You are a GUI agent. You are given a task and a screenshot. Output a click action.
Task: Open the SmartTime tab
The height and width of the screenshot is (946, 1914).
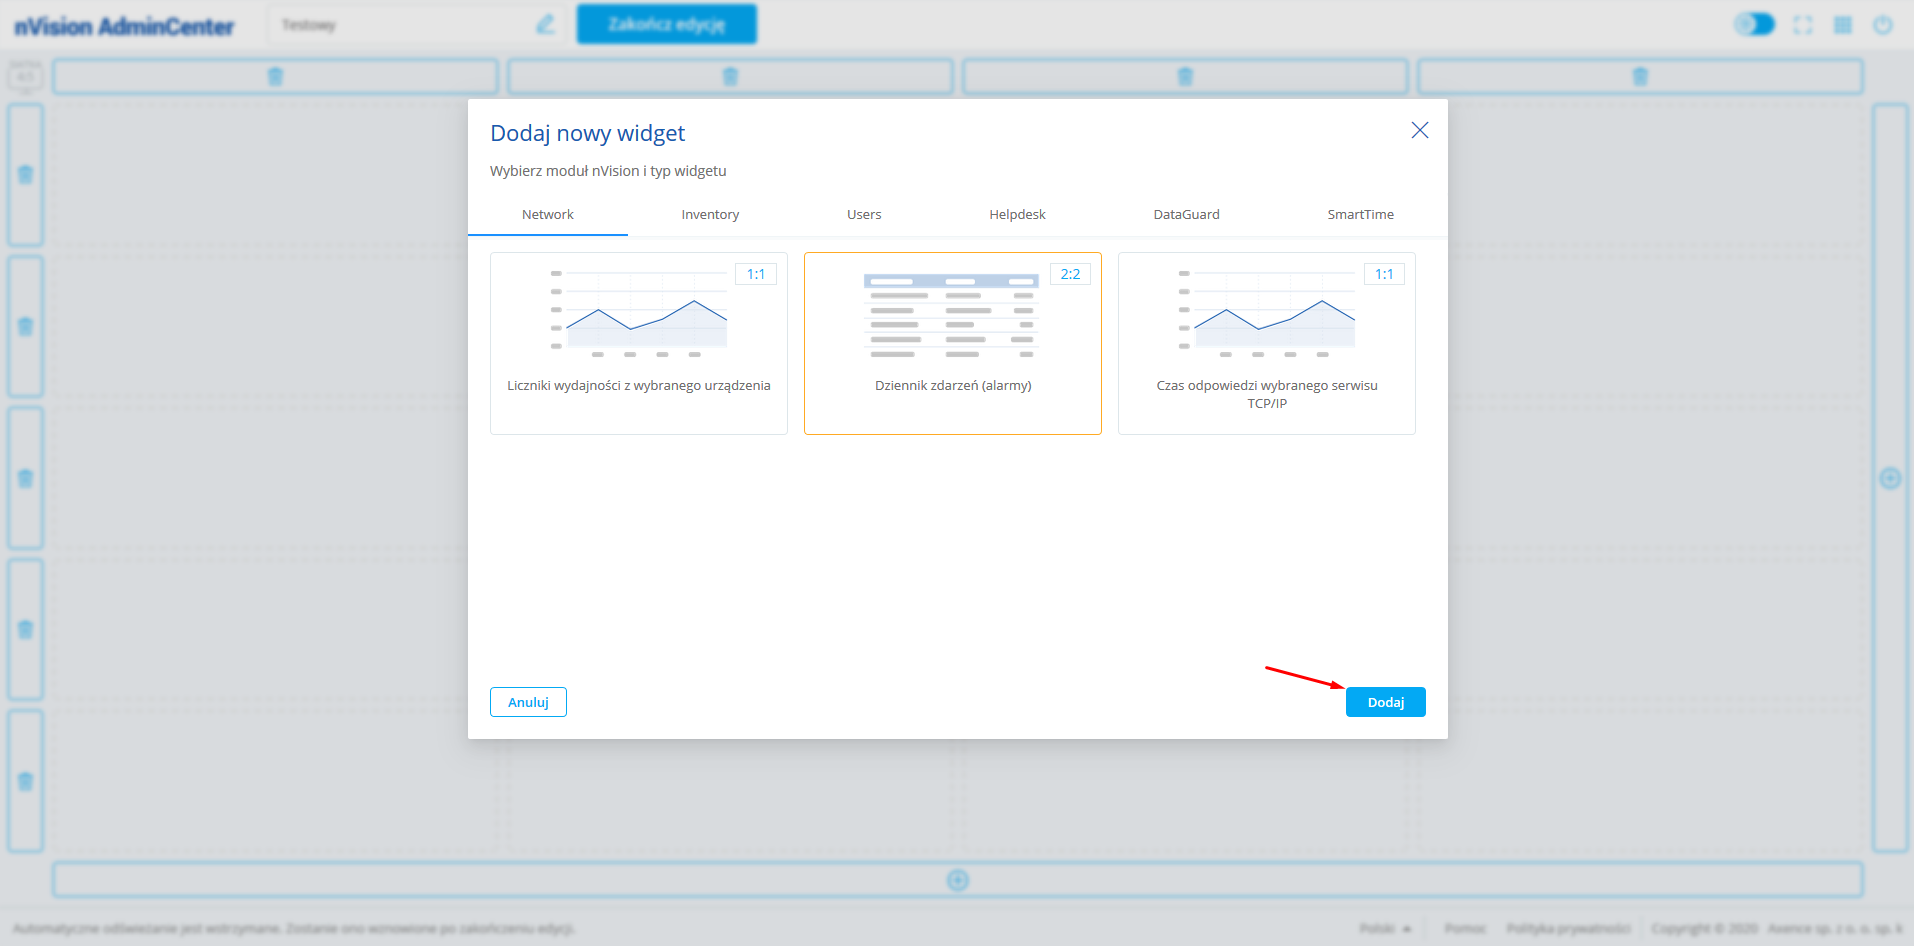pyautogui.click(x=1360, y=215)
